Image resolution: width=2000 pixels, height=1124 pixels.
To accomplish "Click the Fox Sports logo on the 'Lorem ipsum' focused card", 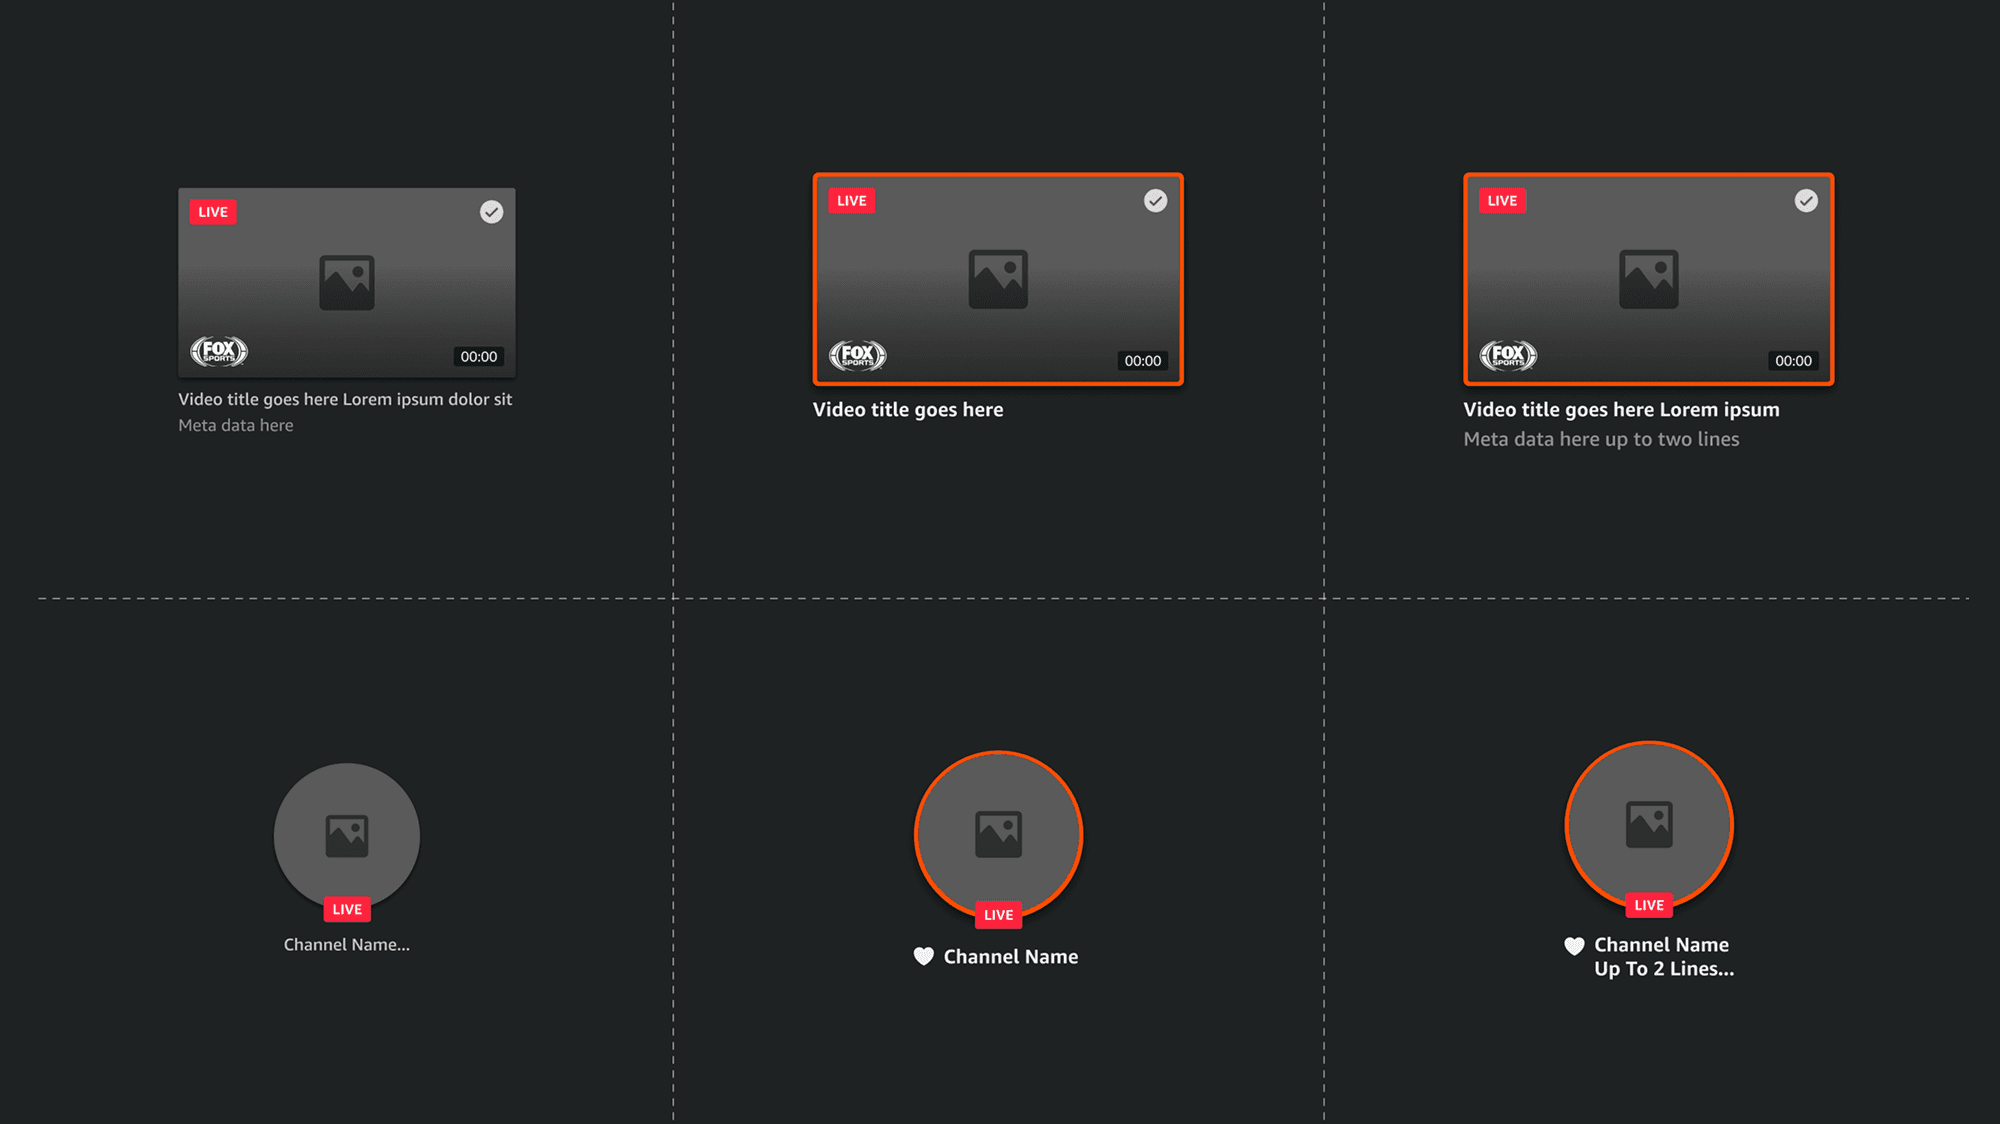I will point(1508,355).
